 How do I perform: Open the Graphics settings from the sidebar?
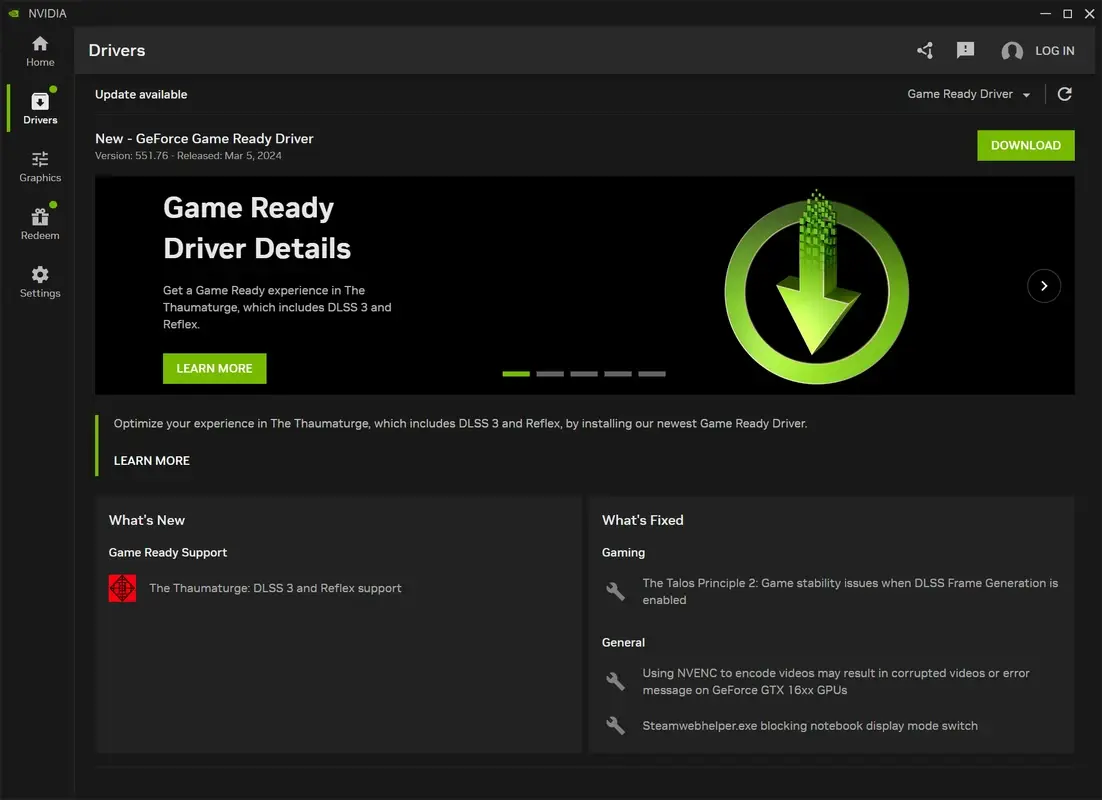pos(39,166)
